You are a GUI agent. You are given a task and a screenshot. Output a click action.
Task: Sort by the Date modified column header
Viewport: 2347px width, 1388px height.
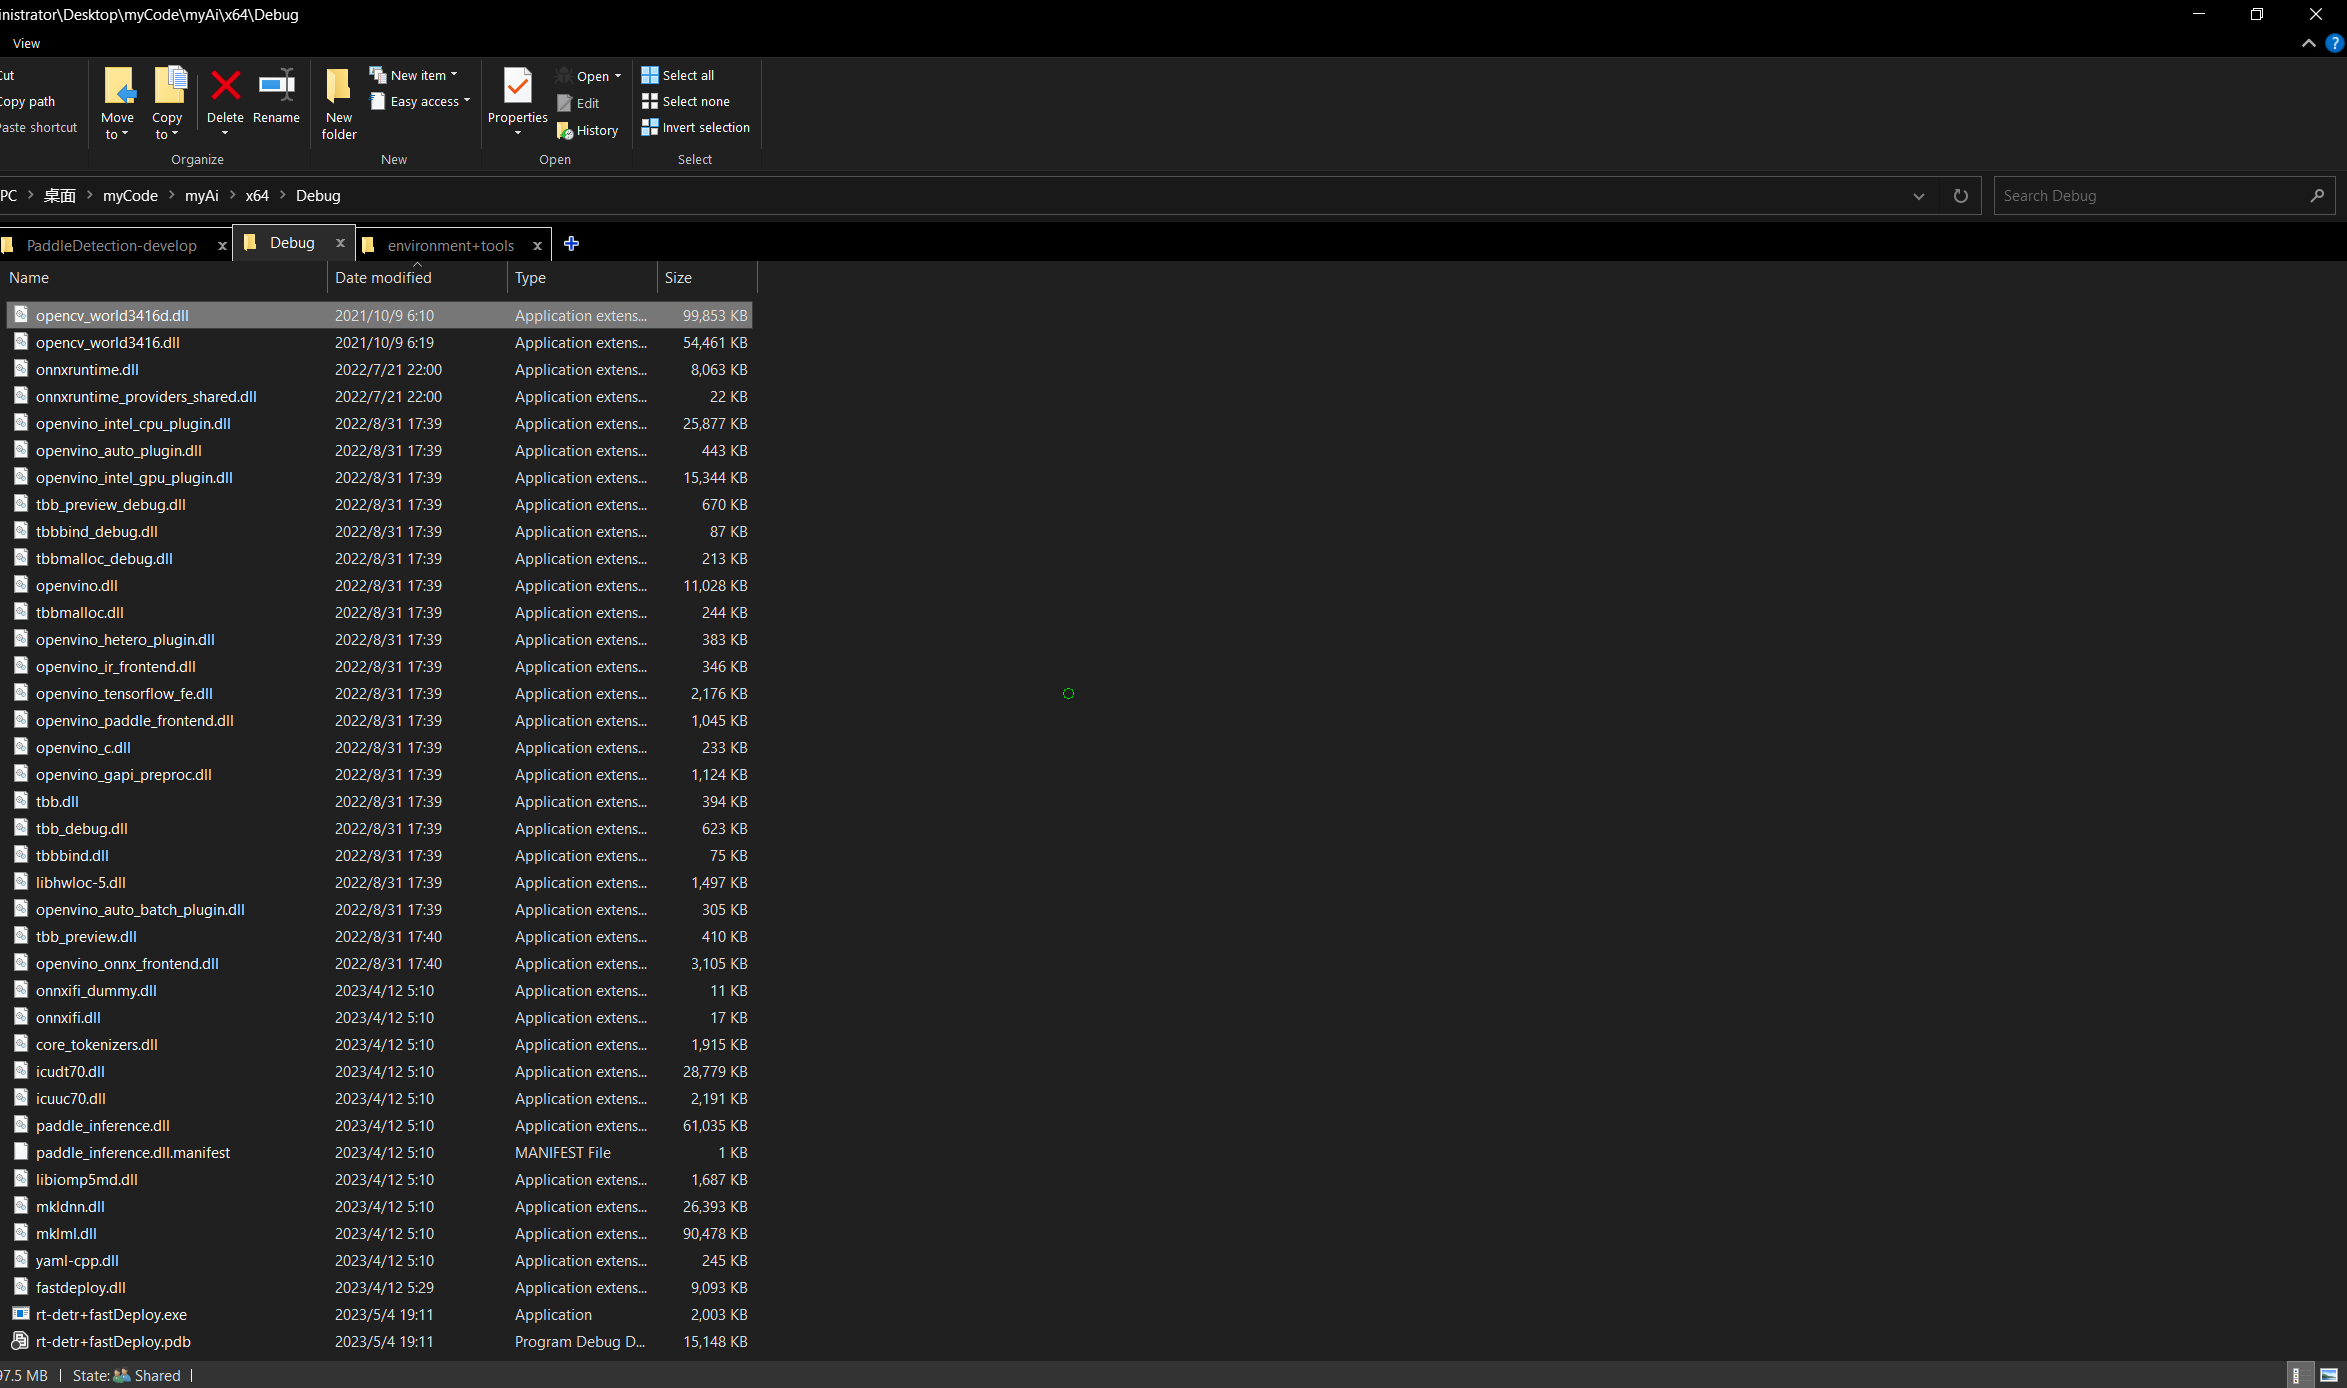pos(418,278)
